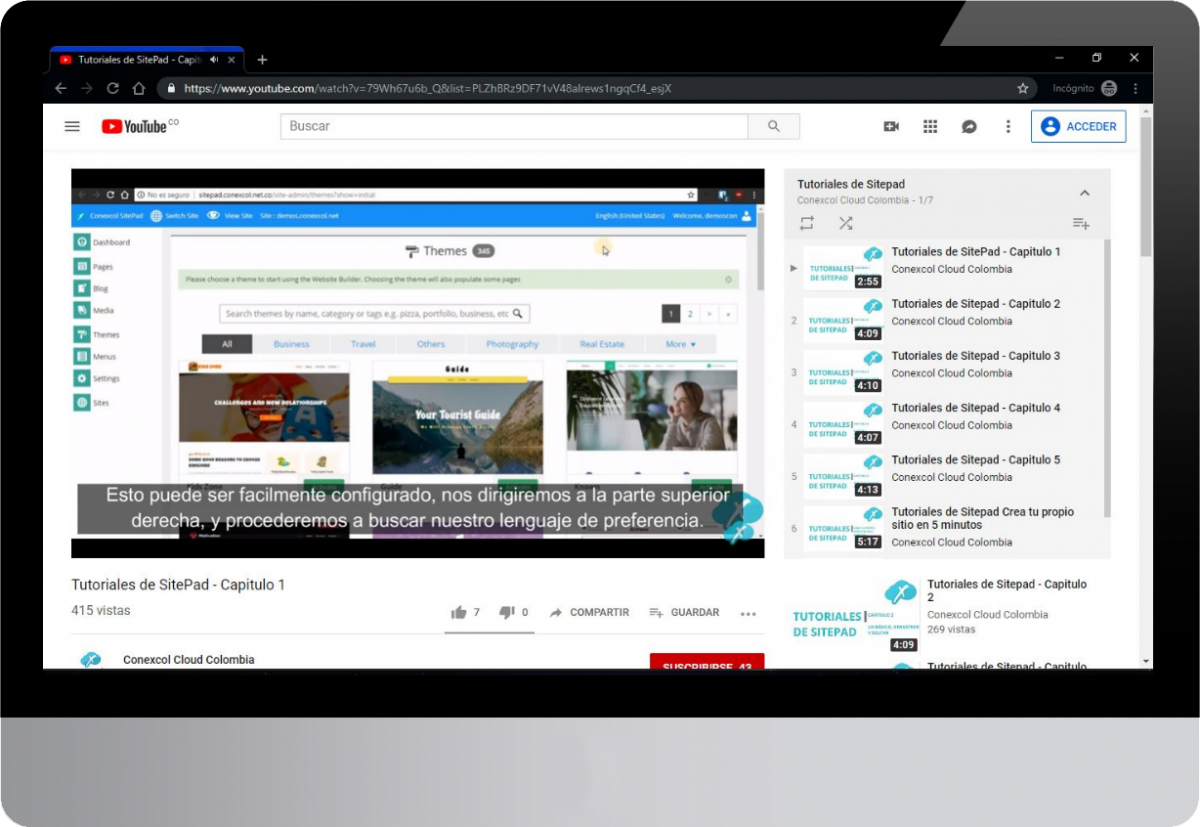
Task: Click the YouTube logo to go home
Action: 132,126
